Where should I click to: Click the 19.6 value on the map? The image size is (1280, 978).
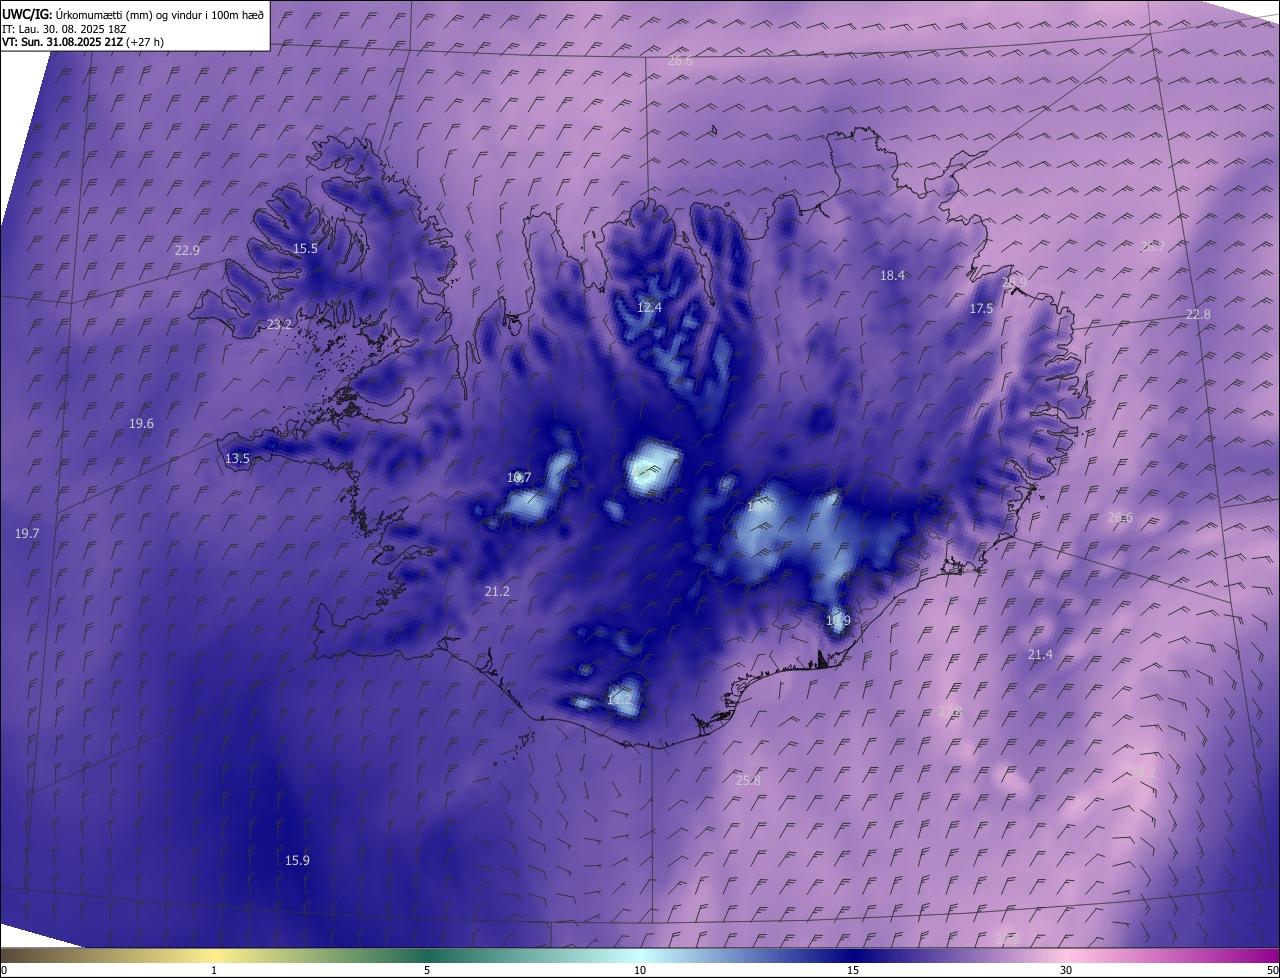(x=141, y=423)
